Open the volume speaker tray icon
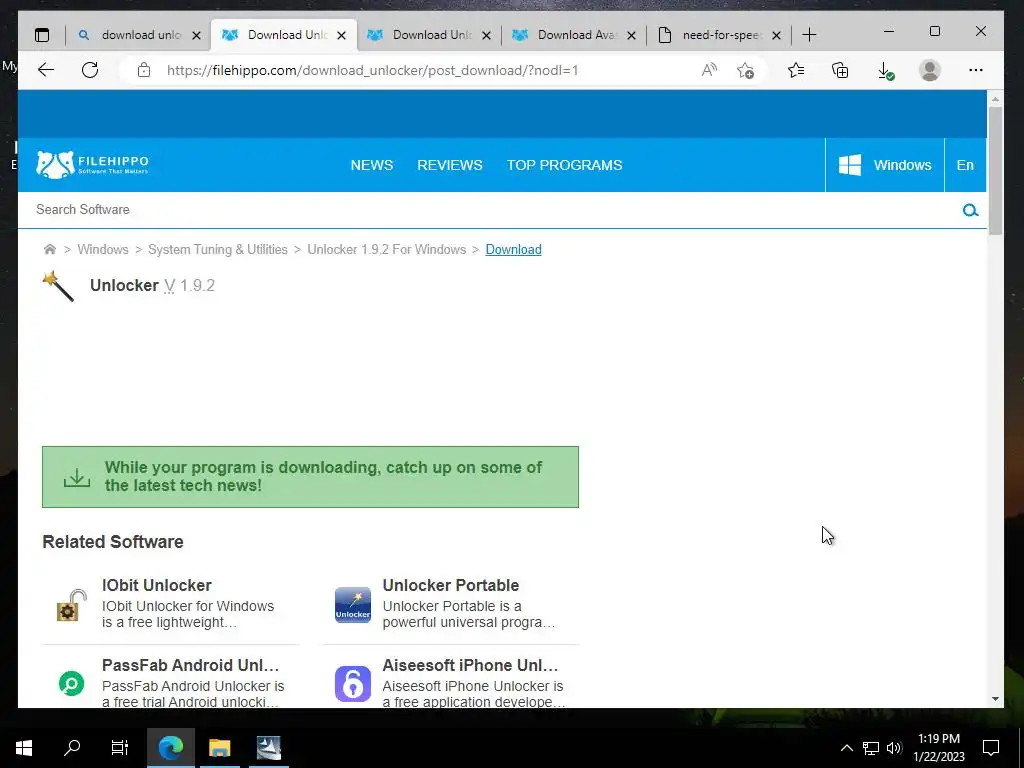Viewport: 1024px width, 768px height. 894,748
